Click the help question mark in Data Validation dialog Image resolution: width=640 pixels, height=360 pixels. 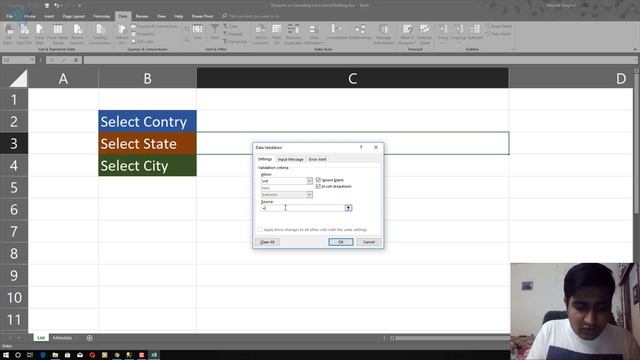point(361,147)
